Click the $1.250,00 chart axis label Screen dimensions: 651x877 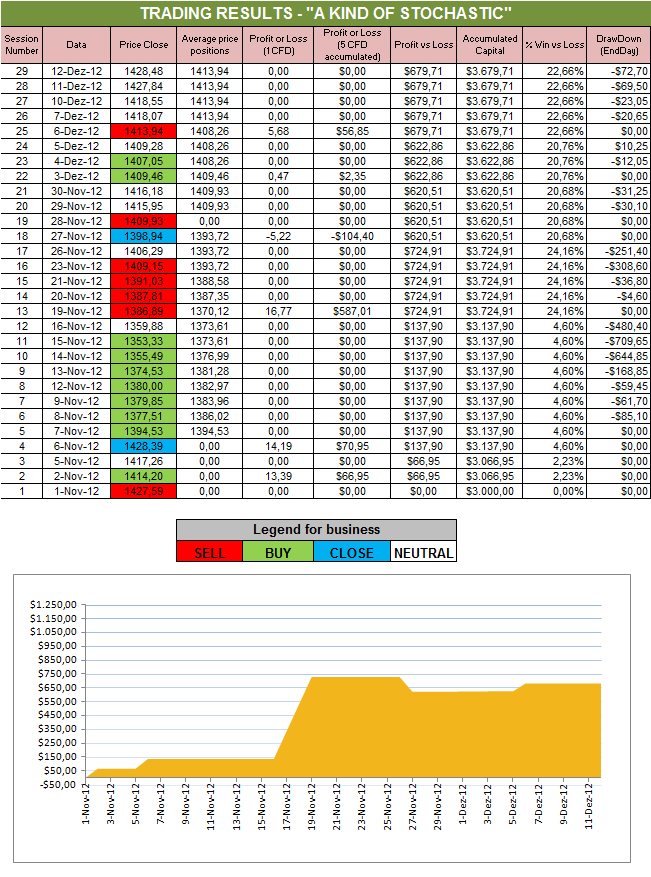(53, 605)
